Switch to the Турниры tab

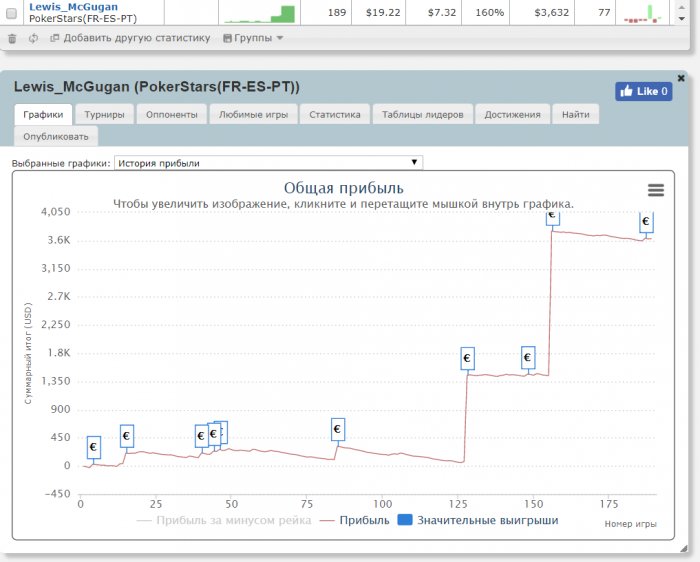click(104, 114)
